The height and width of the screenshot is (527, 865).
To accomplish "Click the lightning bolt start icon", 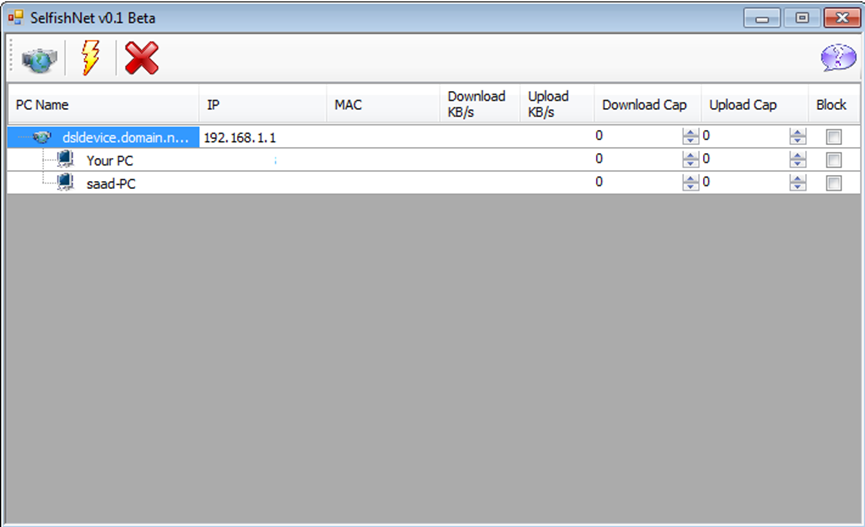I will point(90,59).
